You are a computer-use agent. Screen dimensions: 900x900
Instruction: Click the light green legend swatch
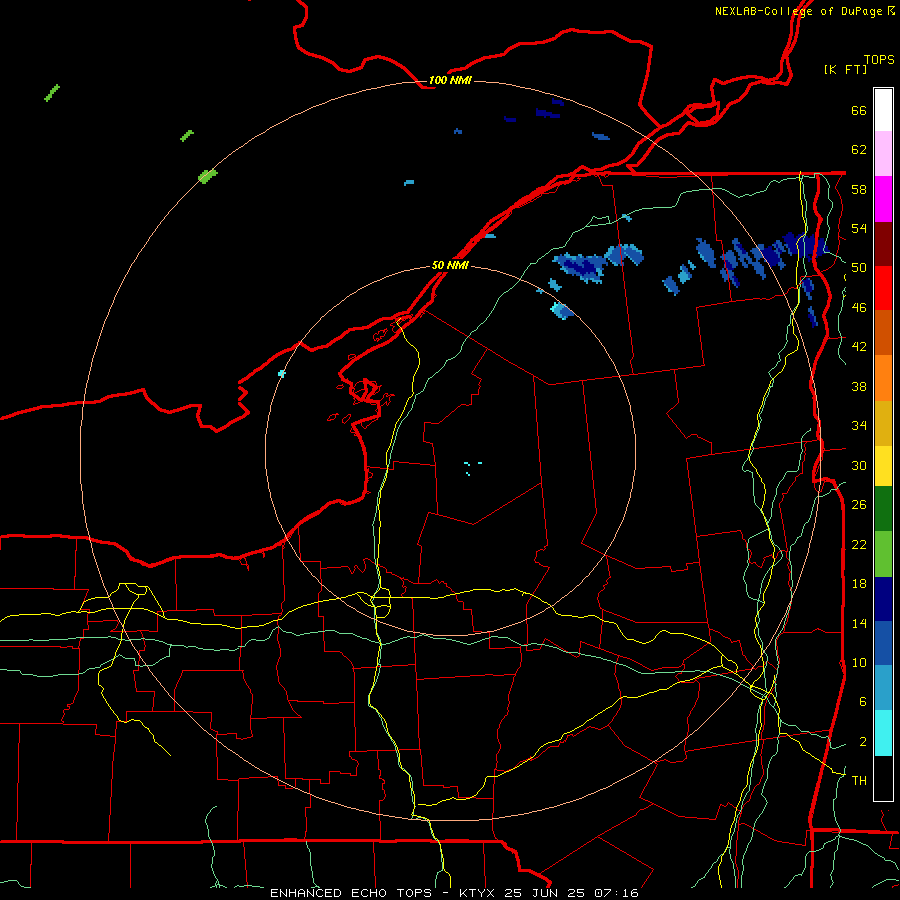point(883,554)
